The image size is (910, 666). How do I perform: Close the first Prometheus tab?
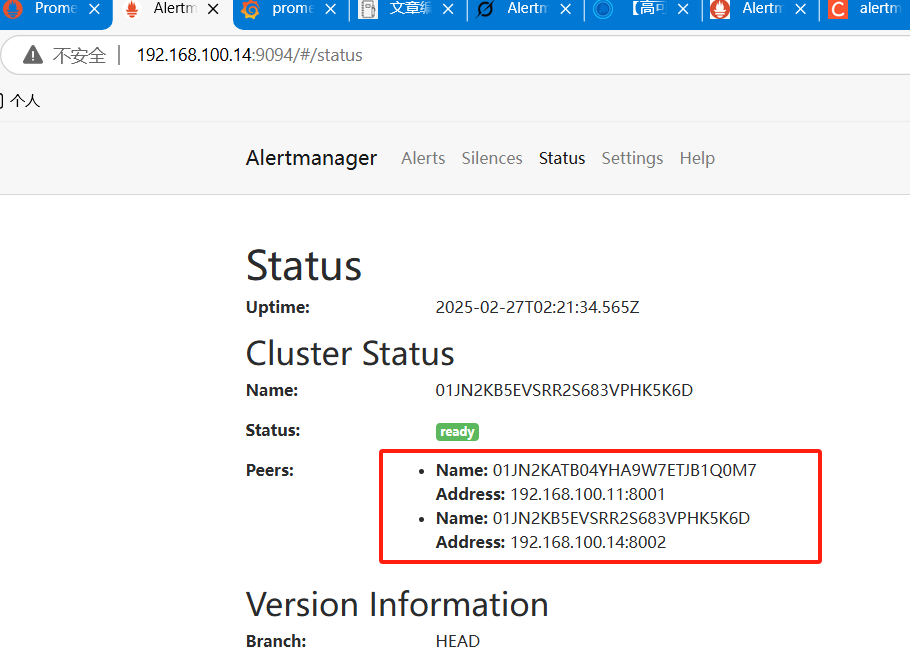(x=95, y=9)
